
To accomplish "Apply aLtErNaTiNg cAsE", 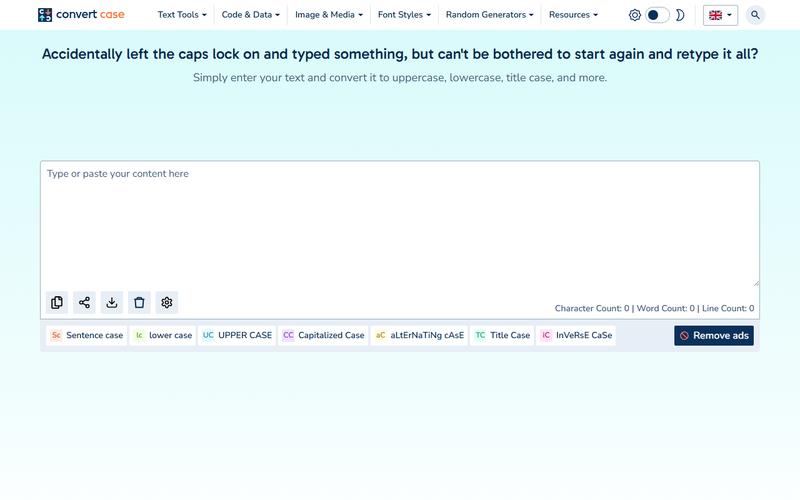I will point(419,335).
